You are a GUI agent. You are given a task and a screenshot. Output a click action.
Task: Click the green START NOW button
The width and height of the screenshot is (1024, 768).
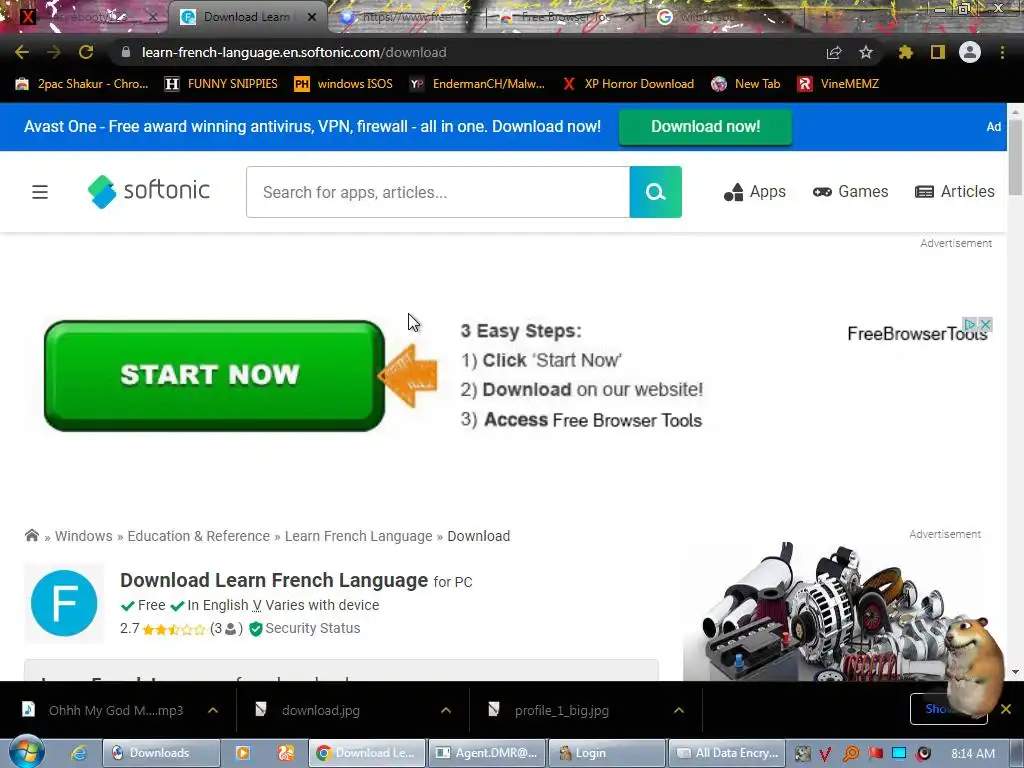tap(214, 376)
